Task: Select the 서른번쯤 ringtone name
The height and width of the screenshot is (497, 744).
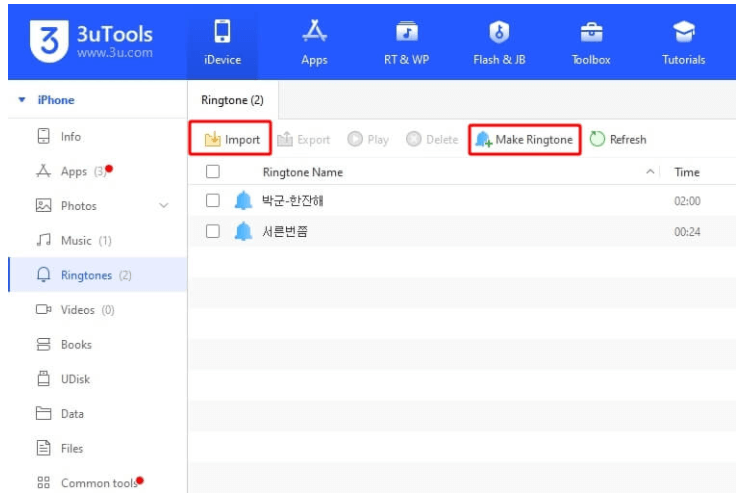Action: tap(285, 232)
